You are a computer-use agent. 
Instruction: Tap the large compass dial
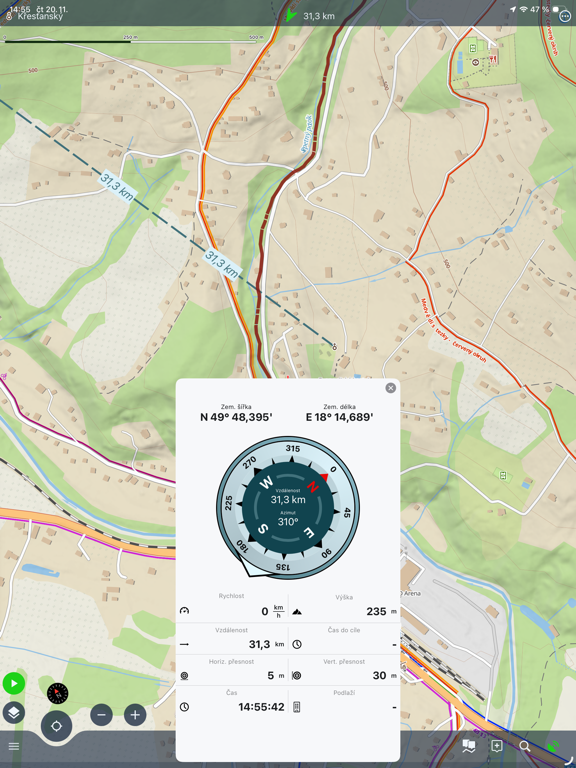pos(288,507)
